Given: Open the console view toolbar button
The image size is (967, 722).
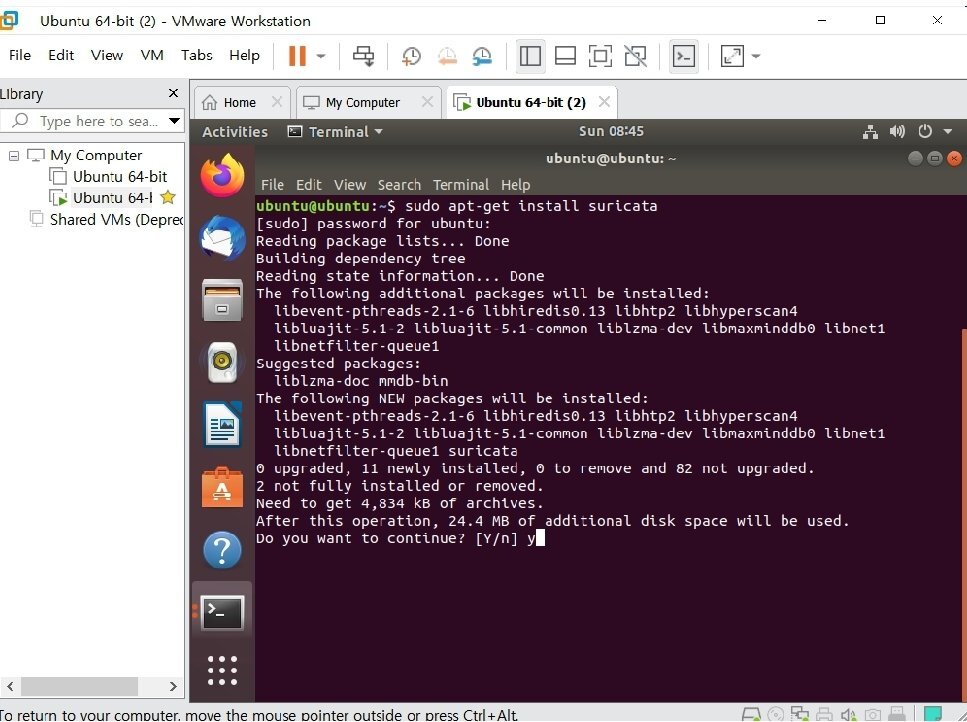Looking at the screenshot, I should pos(684,56).
